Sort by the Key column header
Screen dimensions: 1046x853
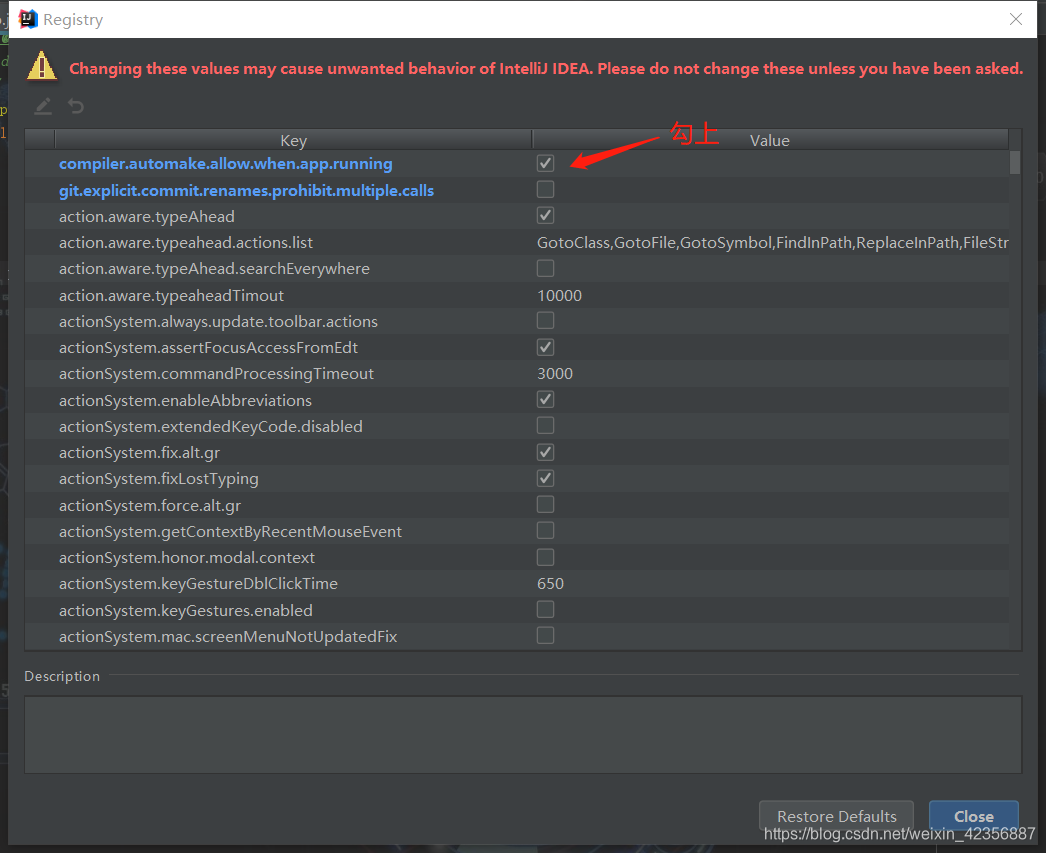click(x=294, y=140)
